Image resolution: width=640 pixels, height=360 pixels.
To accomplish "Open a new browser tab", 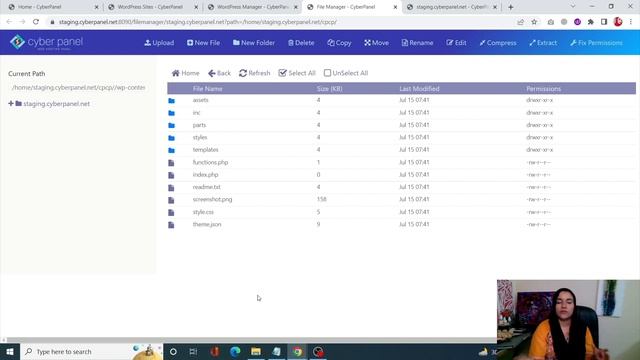I will [x=511, y=7].
